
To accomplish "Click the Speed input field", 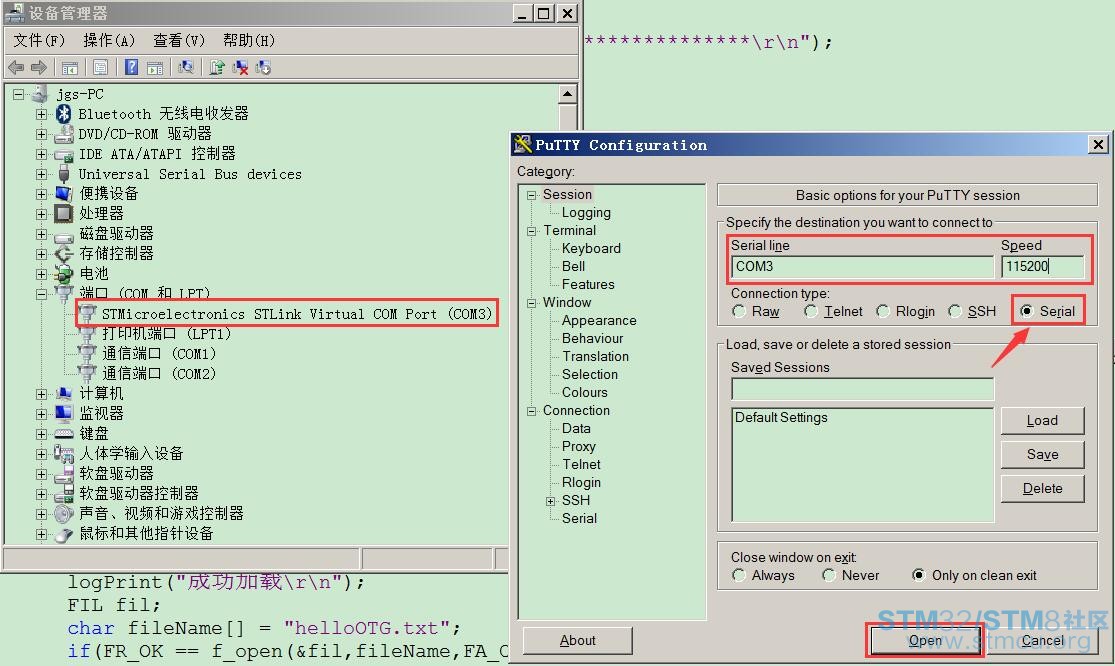I will tap(1042, 267).
